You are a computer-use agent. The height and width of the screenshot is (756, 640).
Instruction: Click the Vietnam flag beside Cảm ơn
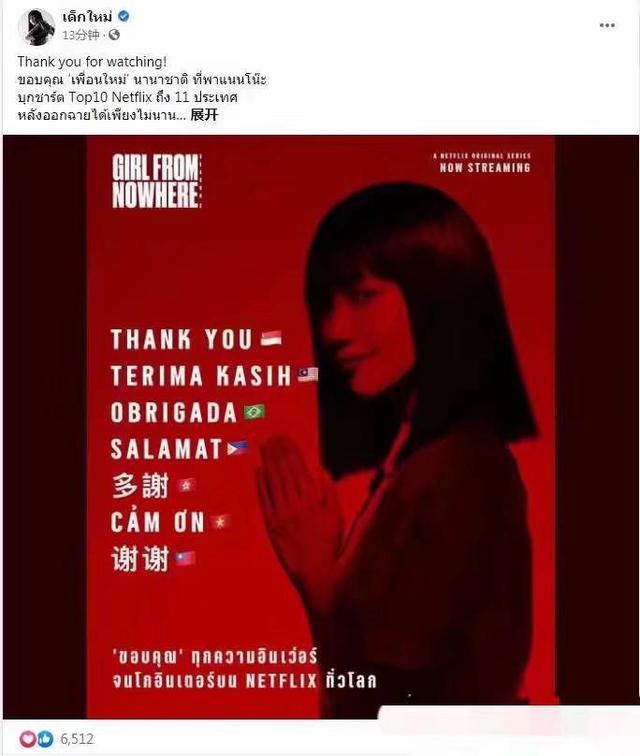220,522
